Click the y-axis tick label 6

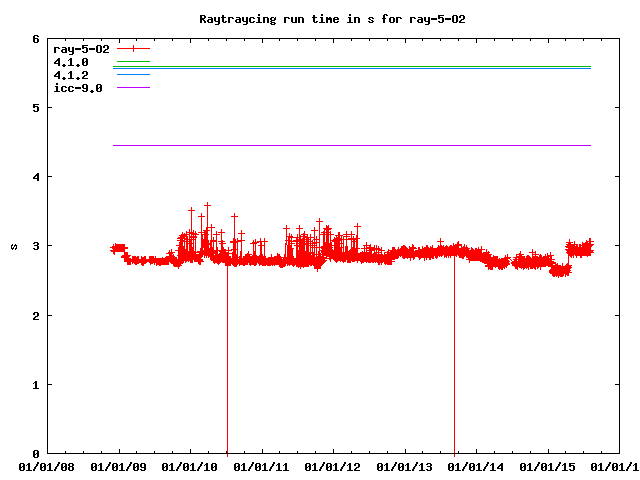pos(36,39)
